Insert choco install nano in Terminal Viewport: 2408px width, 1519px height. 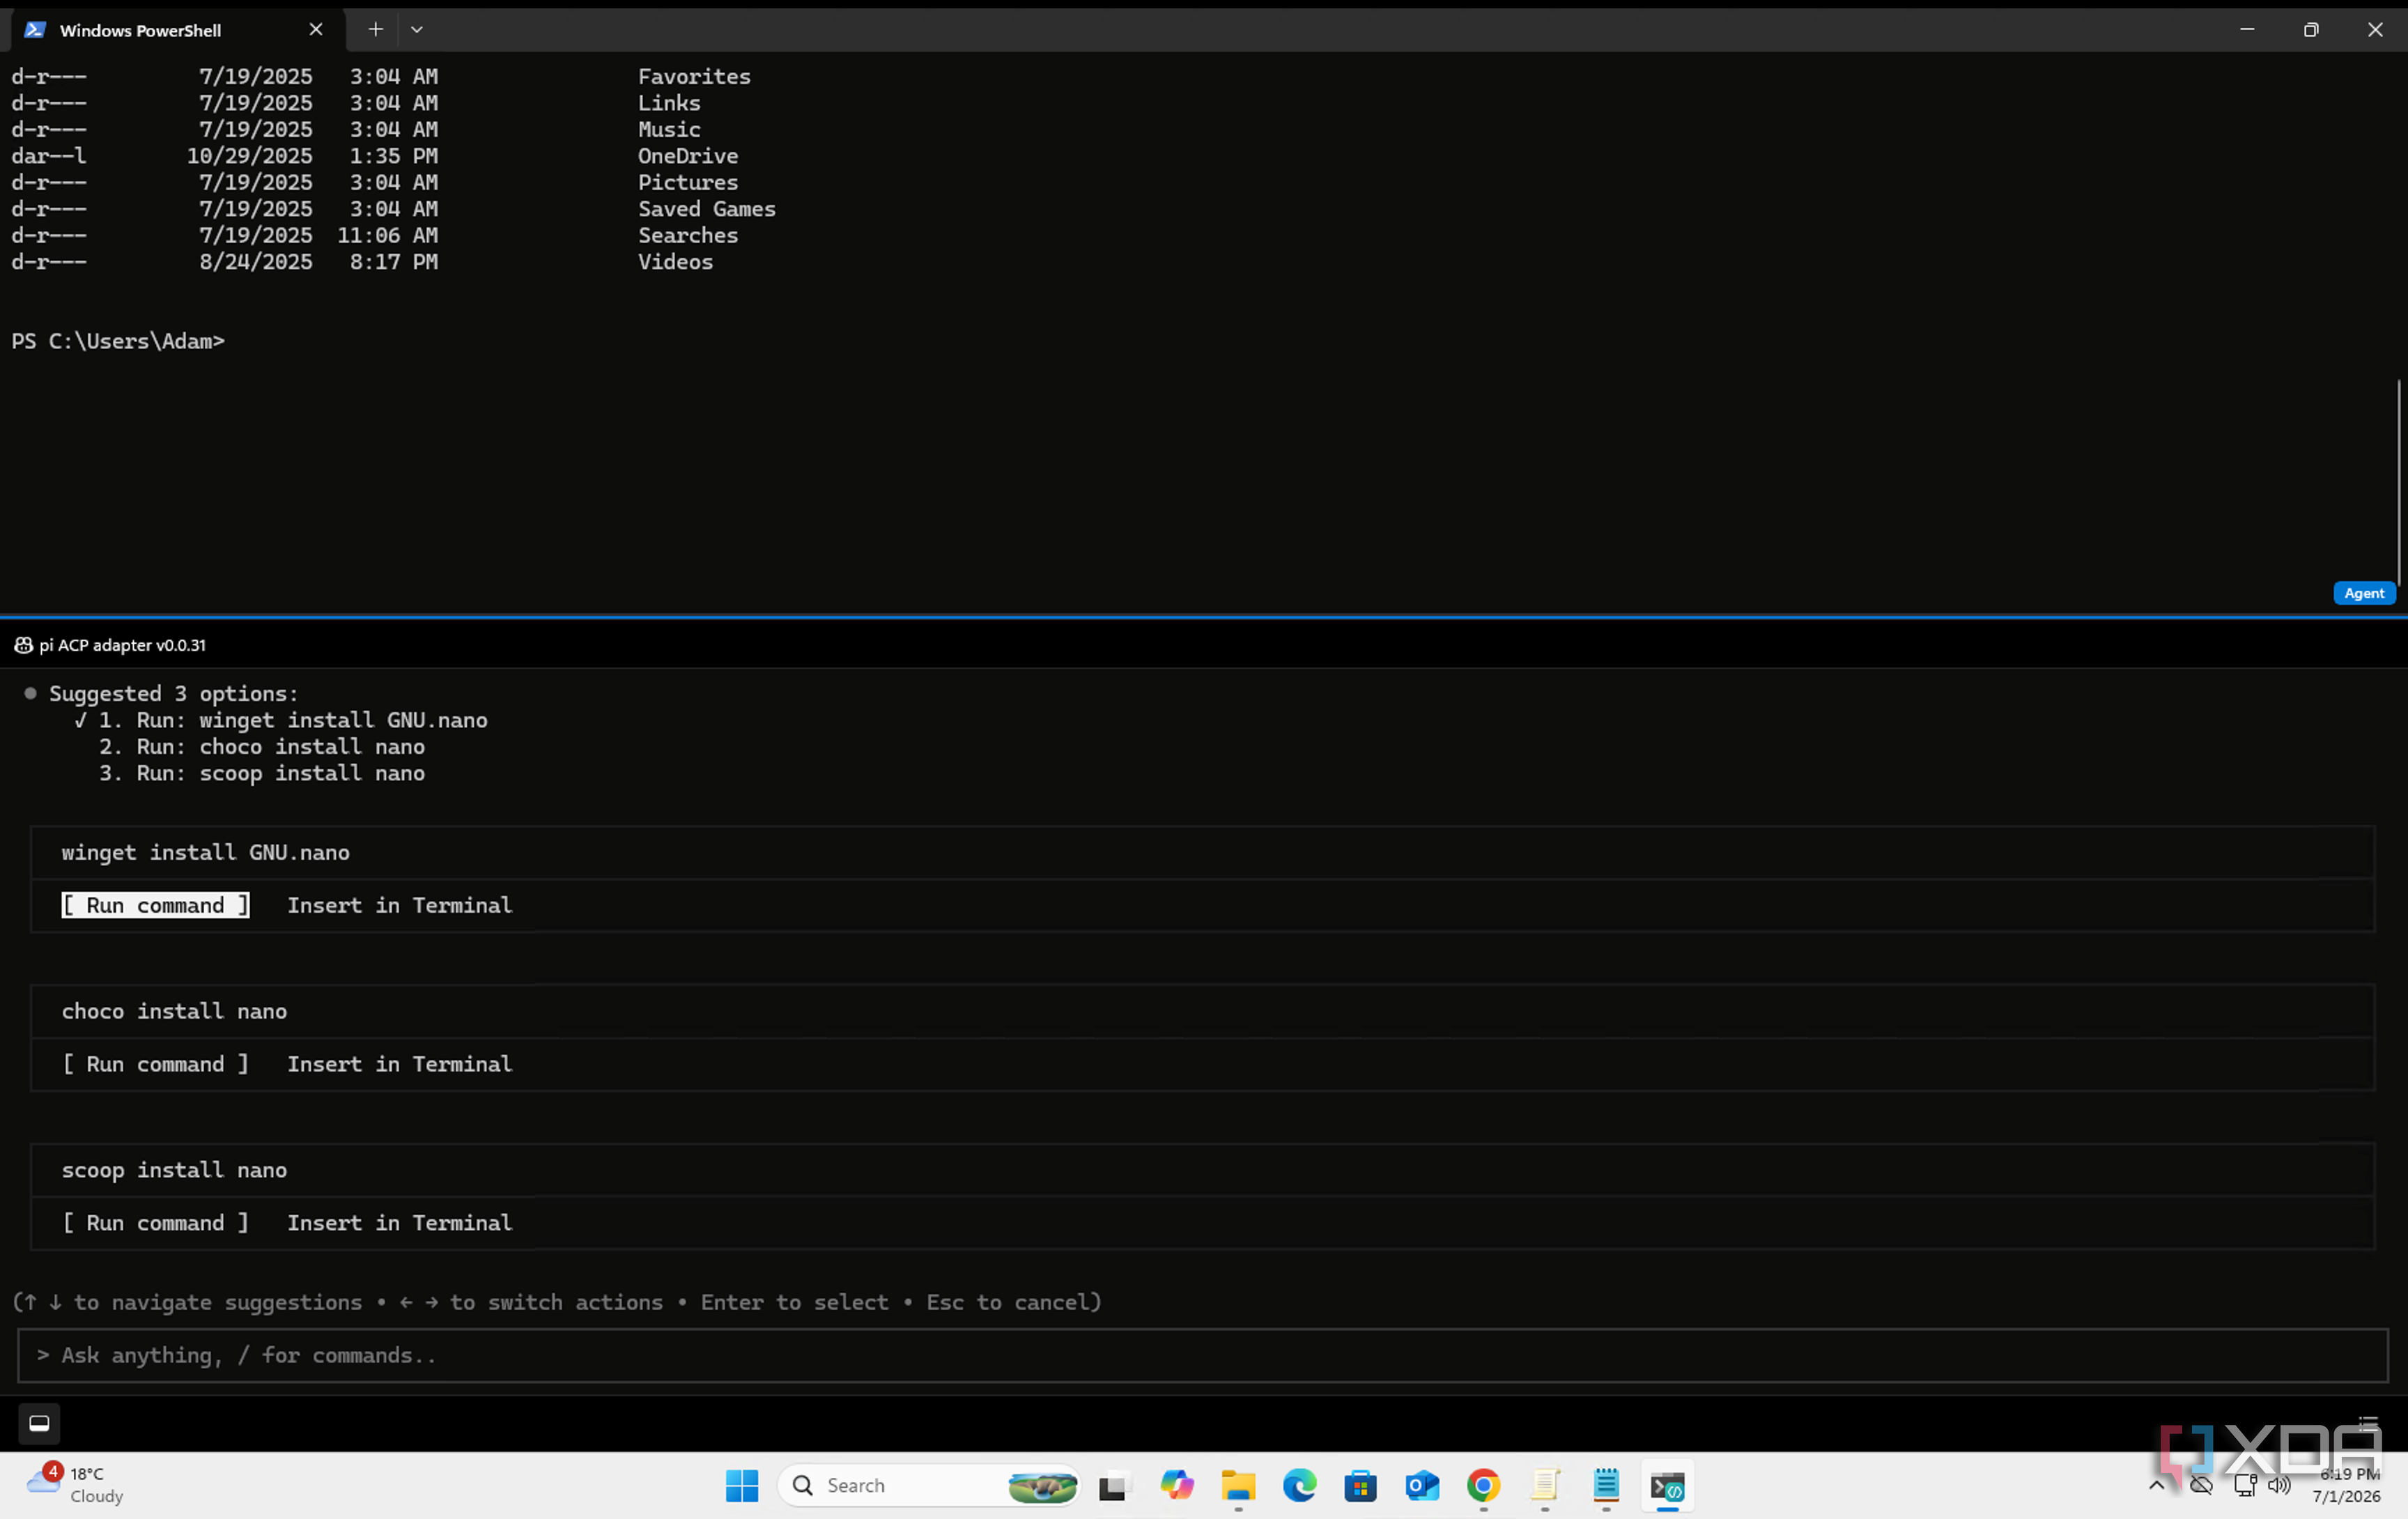(399, 1064)
